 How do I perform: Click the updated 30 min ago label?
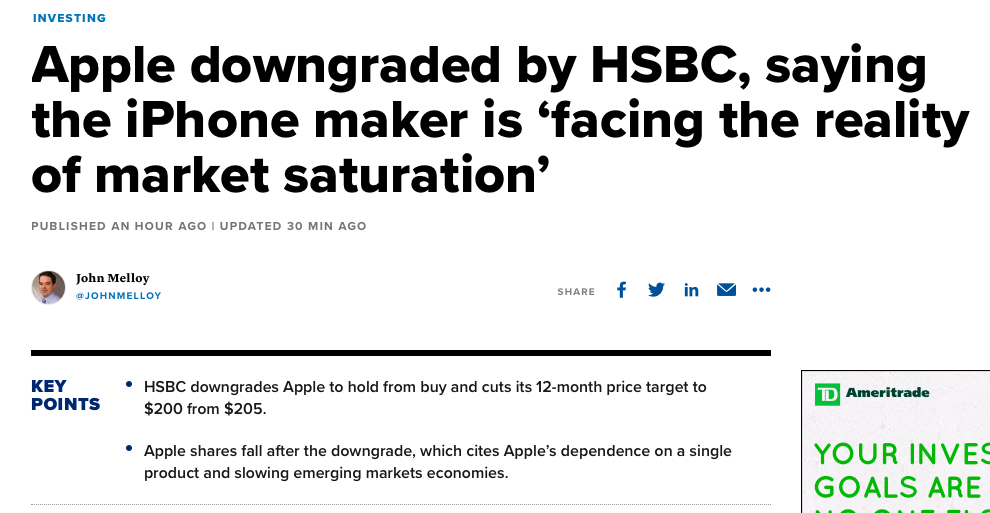pos(293,226)
